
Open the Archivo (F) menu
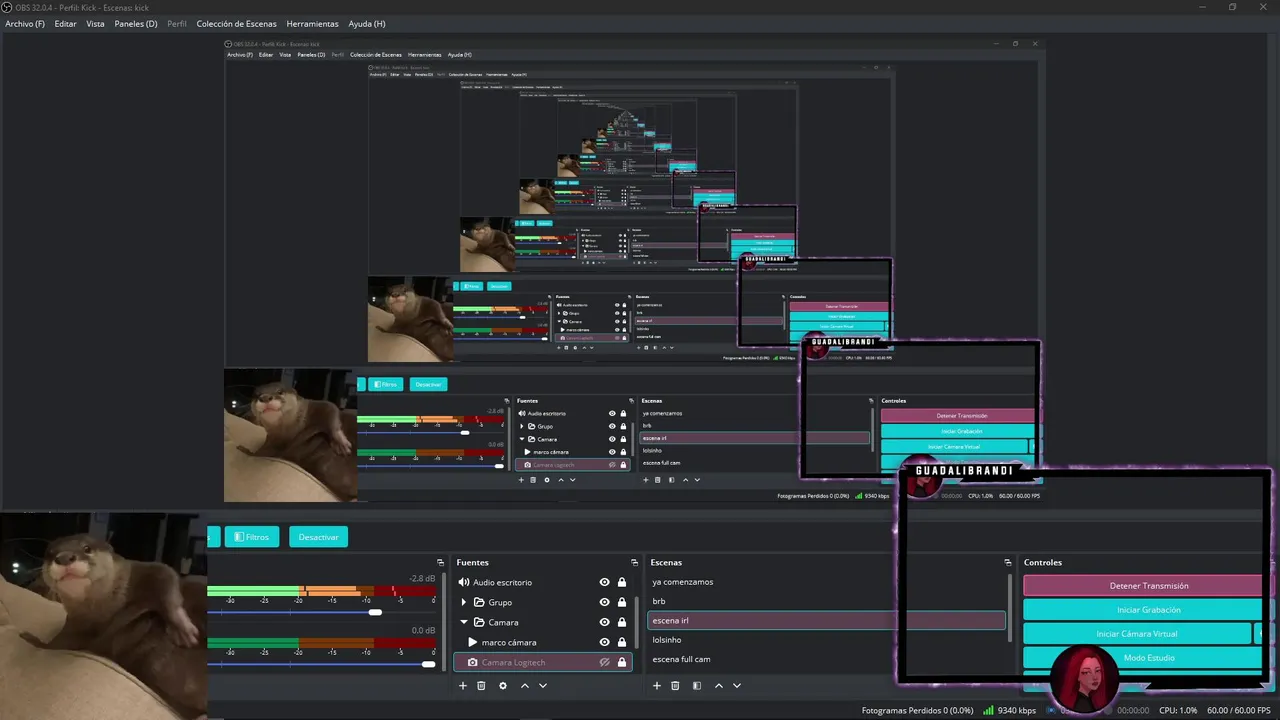25,23
